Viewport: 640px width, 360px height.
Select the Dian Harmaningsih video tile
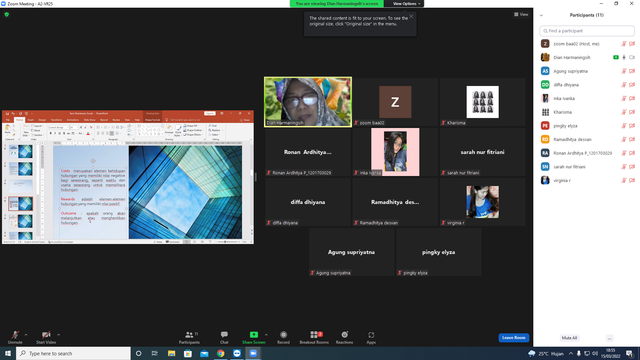(308, 102)
